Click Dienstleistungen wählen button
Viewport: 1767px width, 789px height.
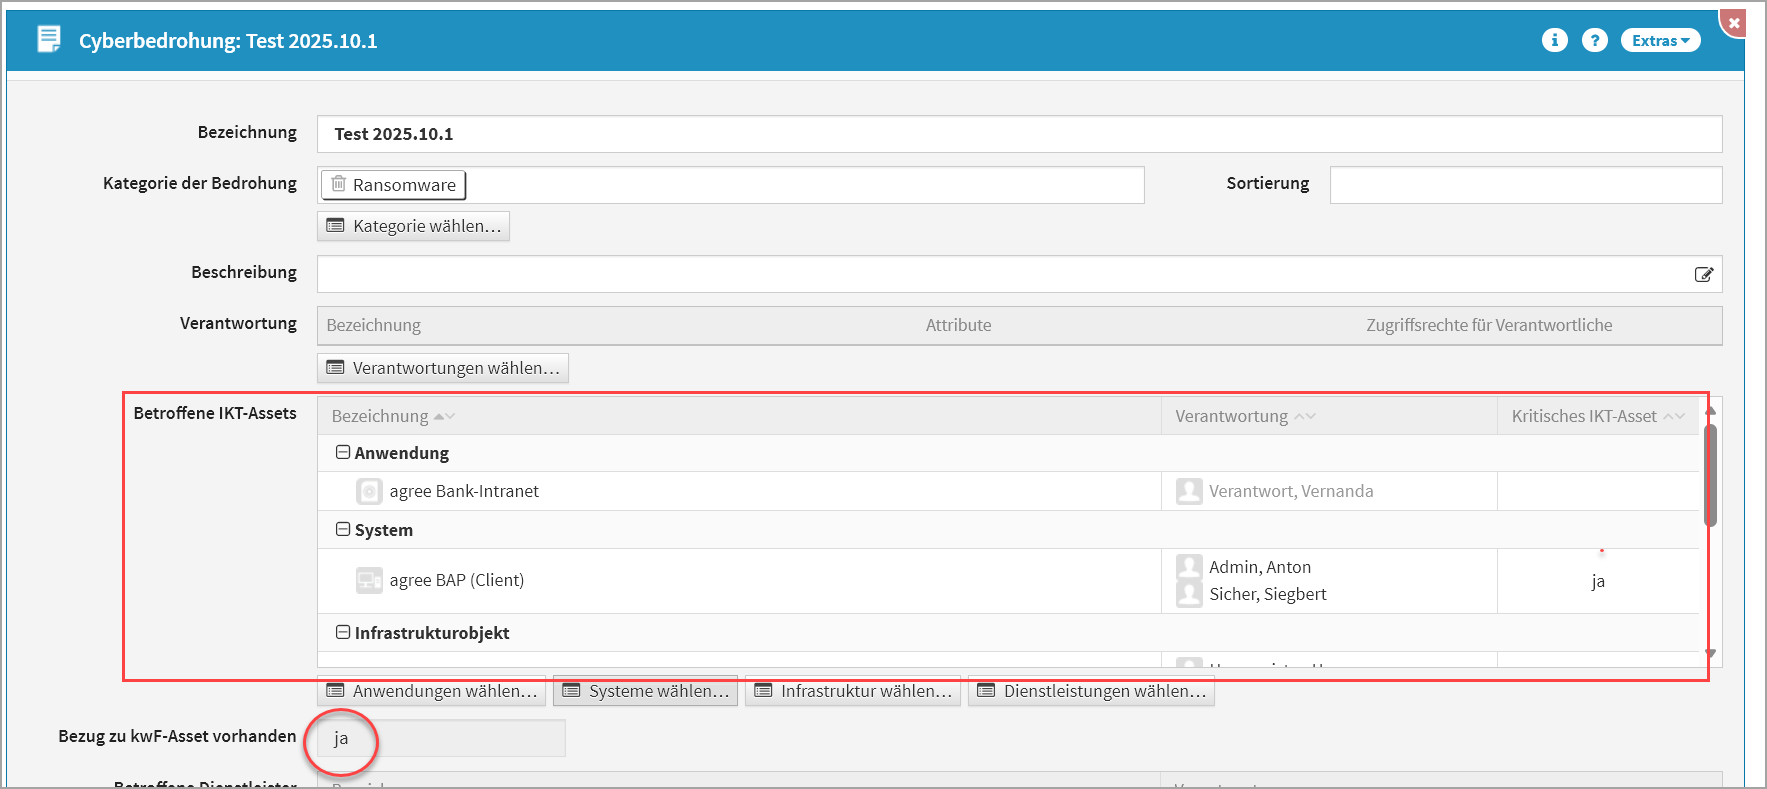click(1091, 691)
